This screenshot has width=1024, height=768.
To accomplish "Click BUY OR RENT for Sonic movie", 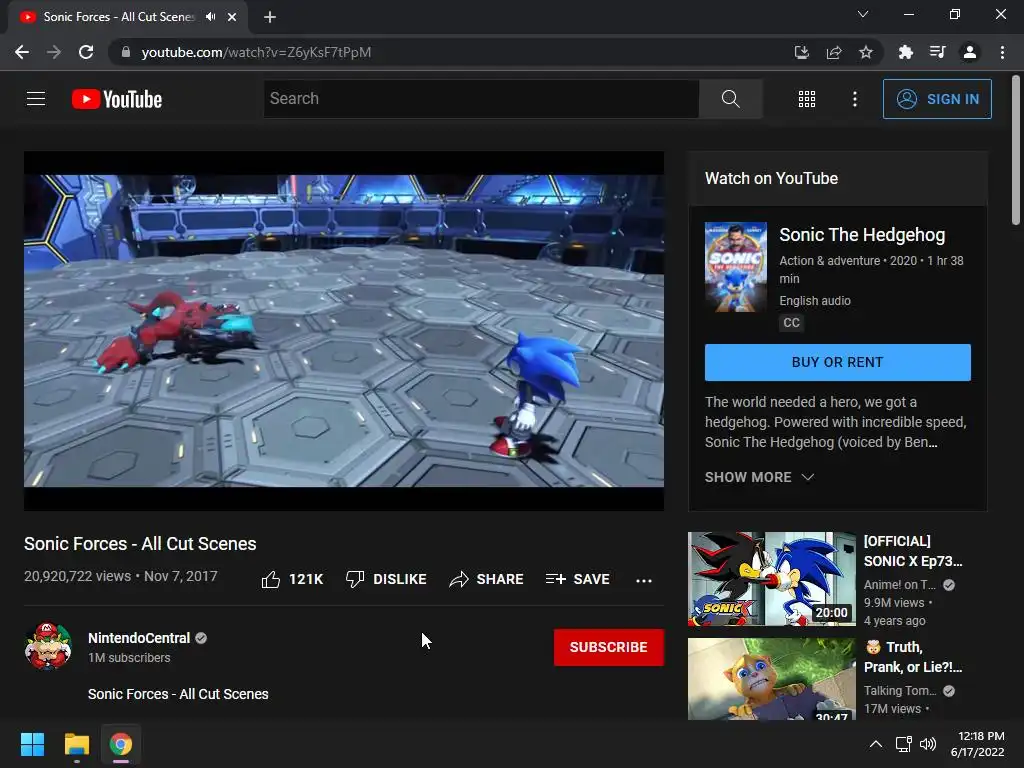I will (x=837, y=362).
